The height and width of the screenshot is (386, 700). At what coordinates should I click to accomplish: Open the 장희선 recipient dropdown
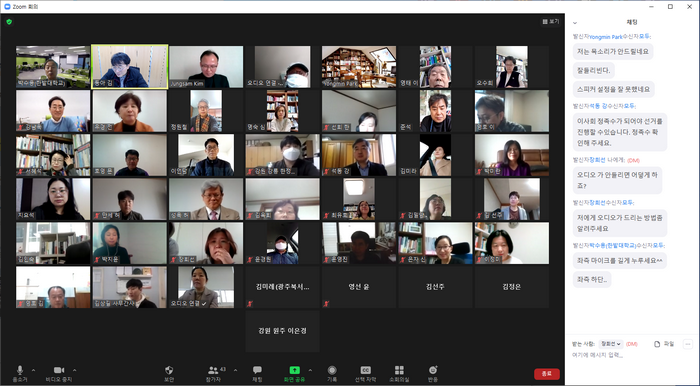coord(611,344)
